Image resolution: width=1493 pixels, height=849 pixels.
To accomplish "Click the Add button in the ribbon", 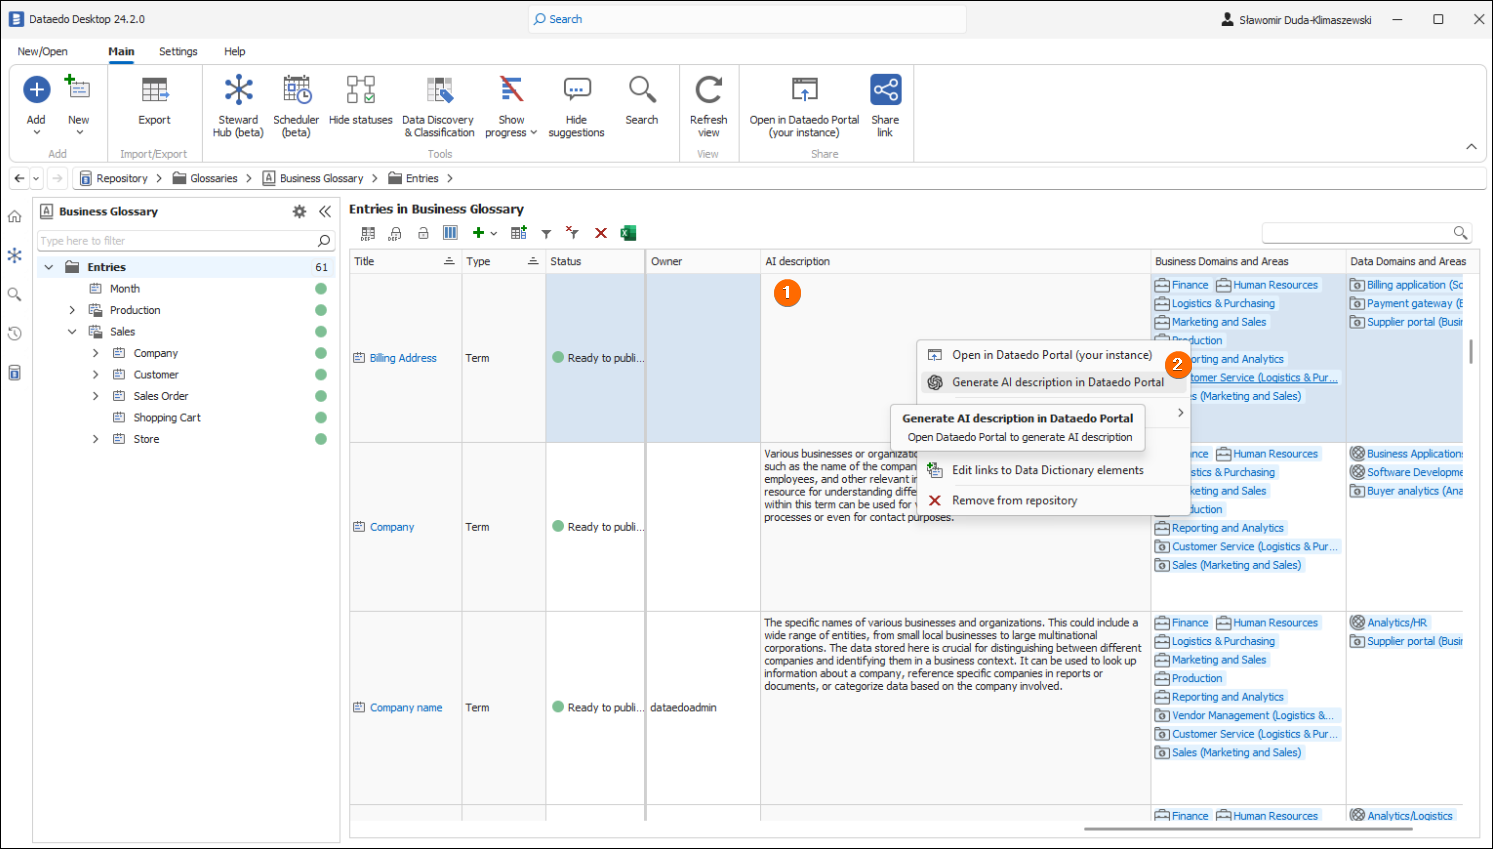I will point(36,104).
